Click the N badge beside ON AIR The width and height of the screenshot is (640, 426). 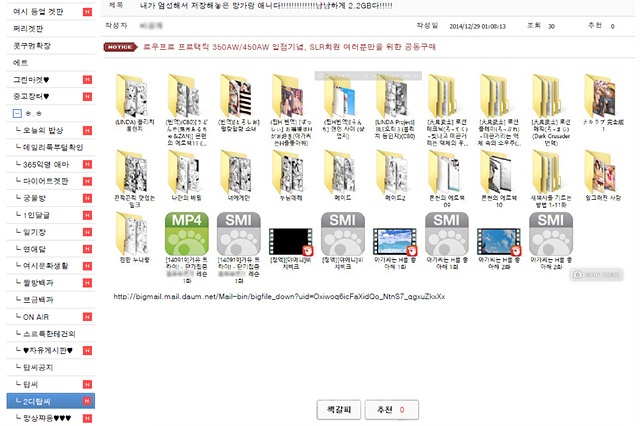[x=87, y=317]
